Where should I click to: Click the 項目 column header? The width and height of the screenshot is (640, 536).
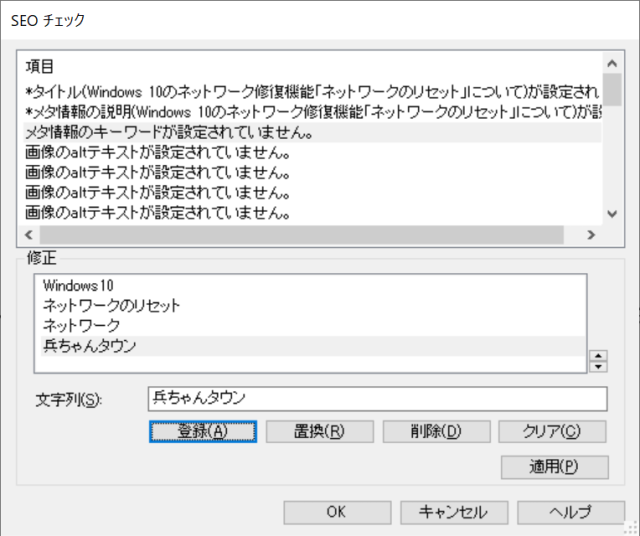point(40,66)
